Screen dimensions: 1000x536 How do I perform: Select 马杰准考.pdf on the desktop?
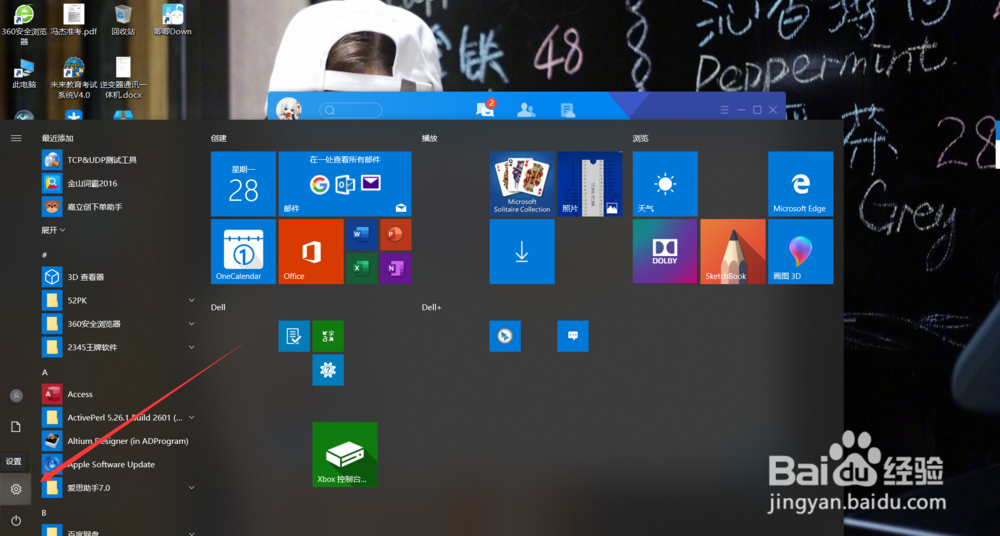coord(74,20)
